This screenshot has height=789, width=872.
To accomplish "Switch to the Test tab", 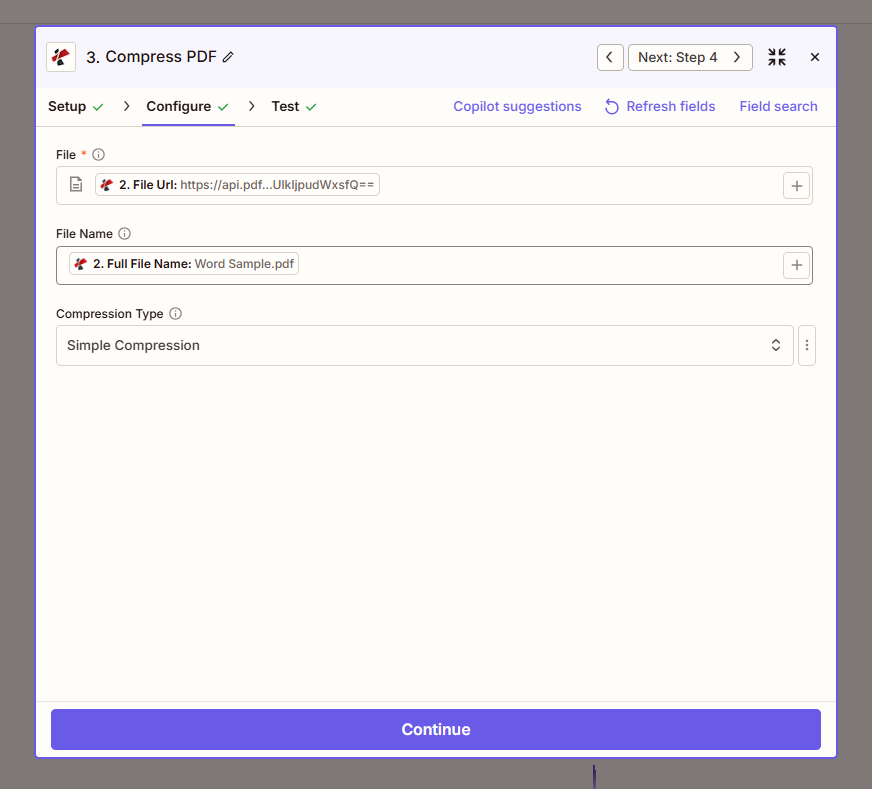I will pyautogui.click(x=286, y=106).
